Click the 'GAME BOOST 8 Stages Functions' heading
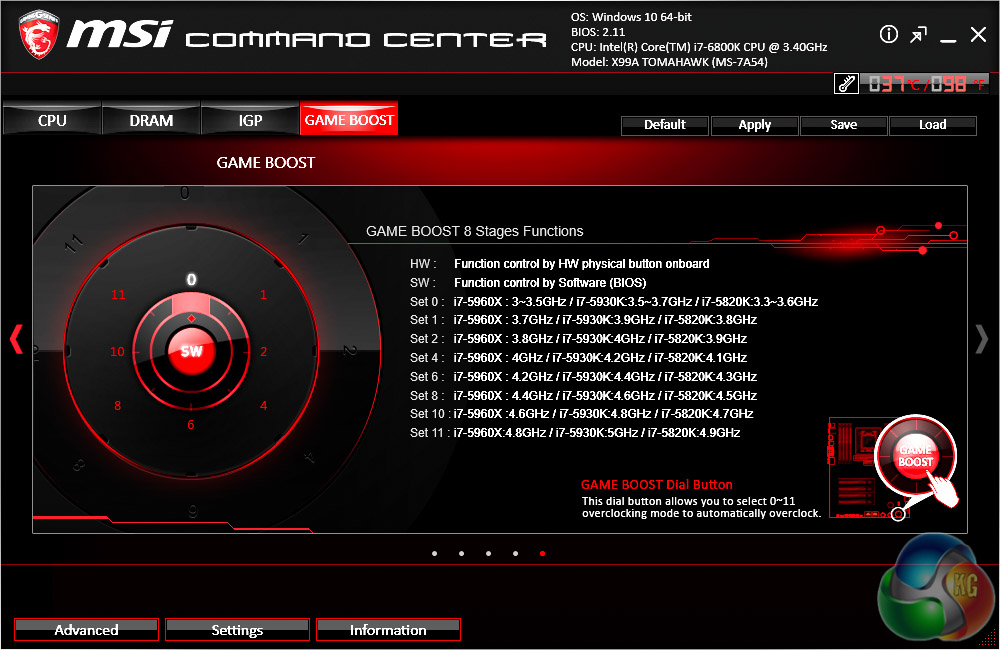 (474, 232)
